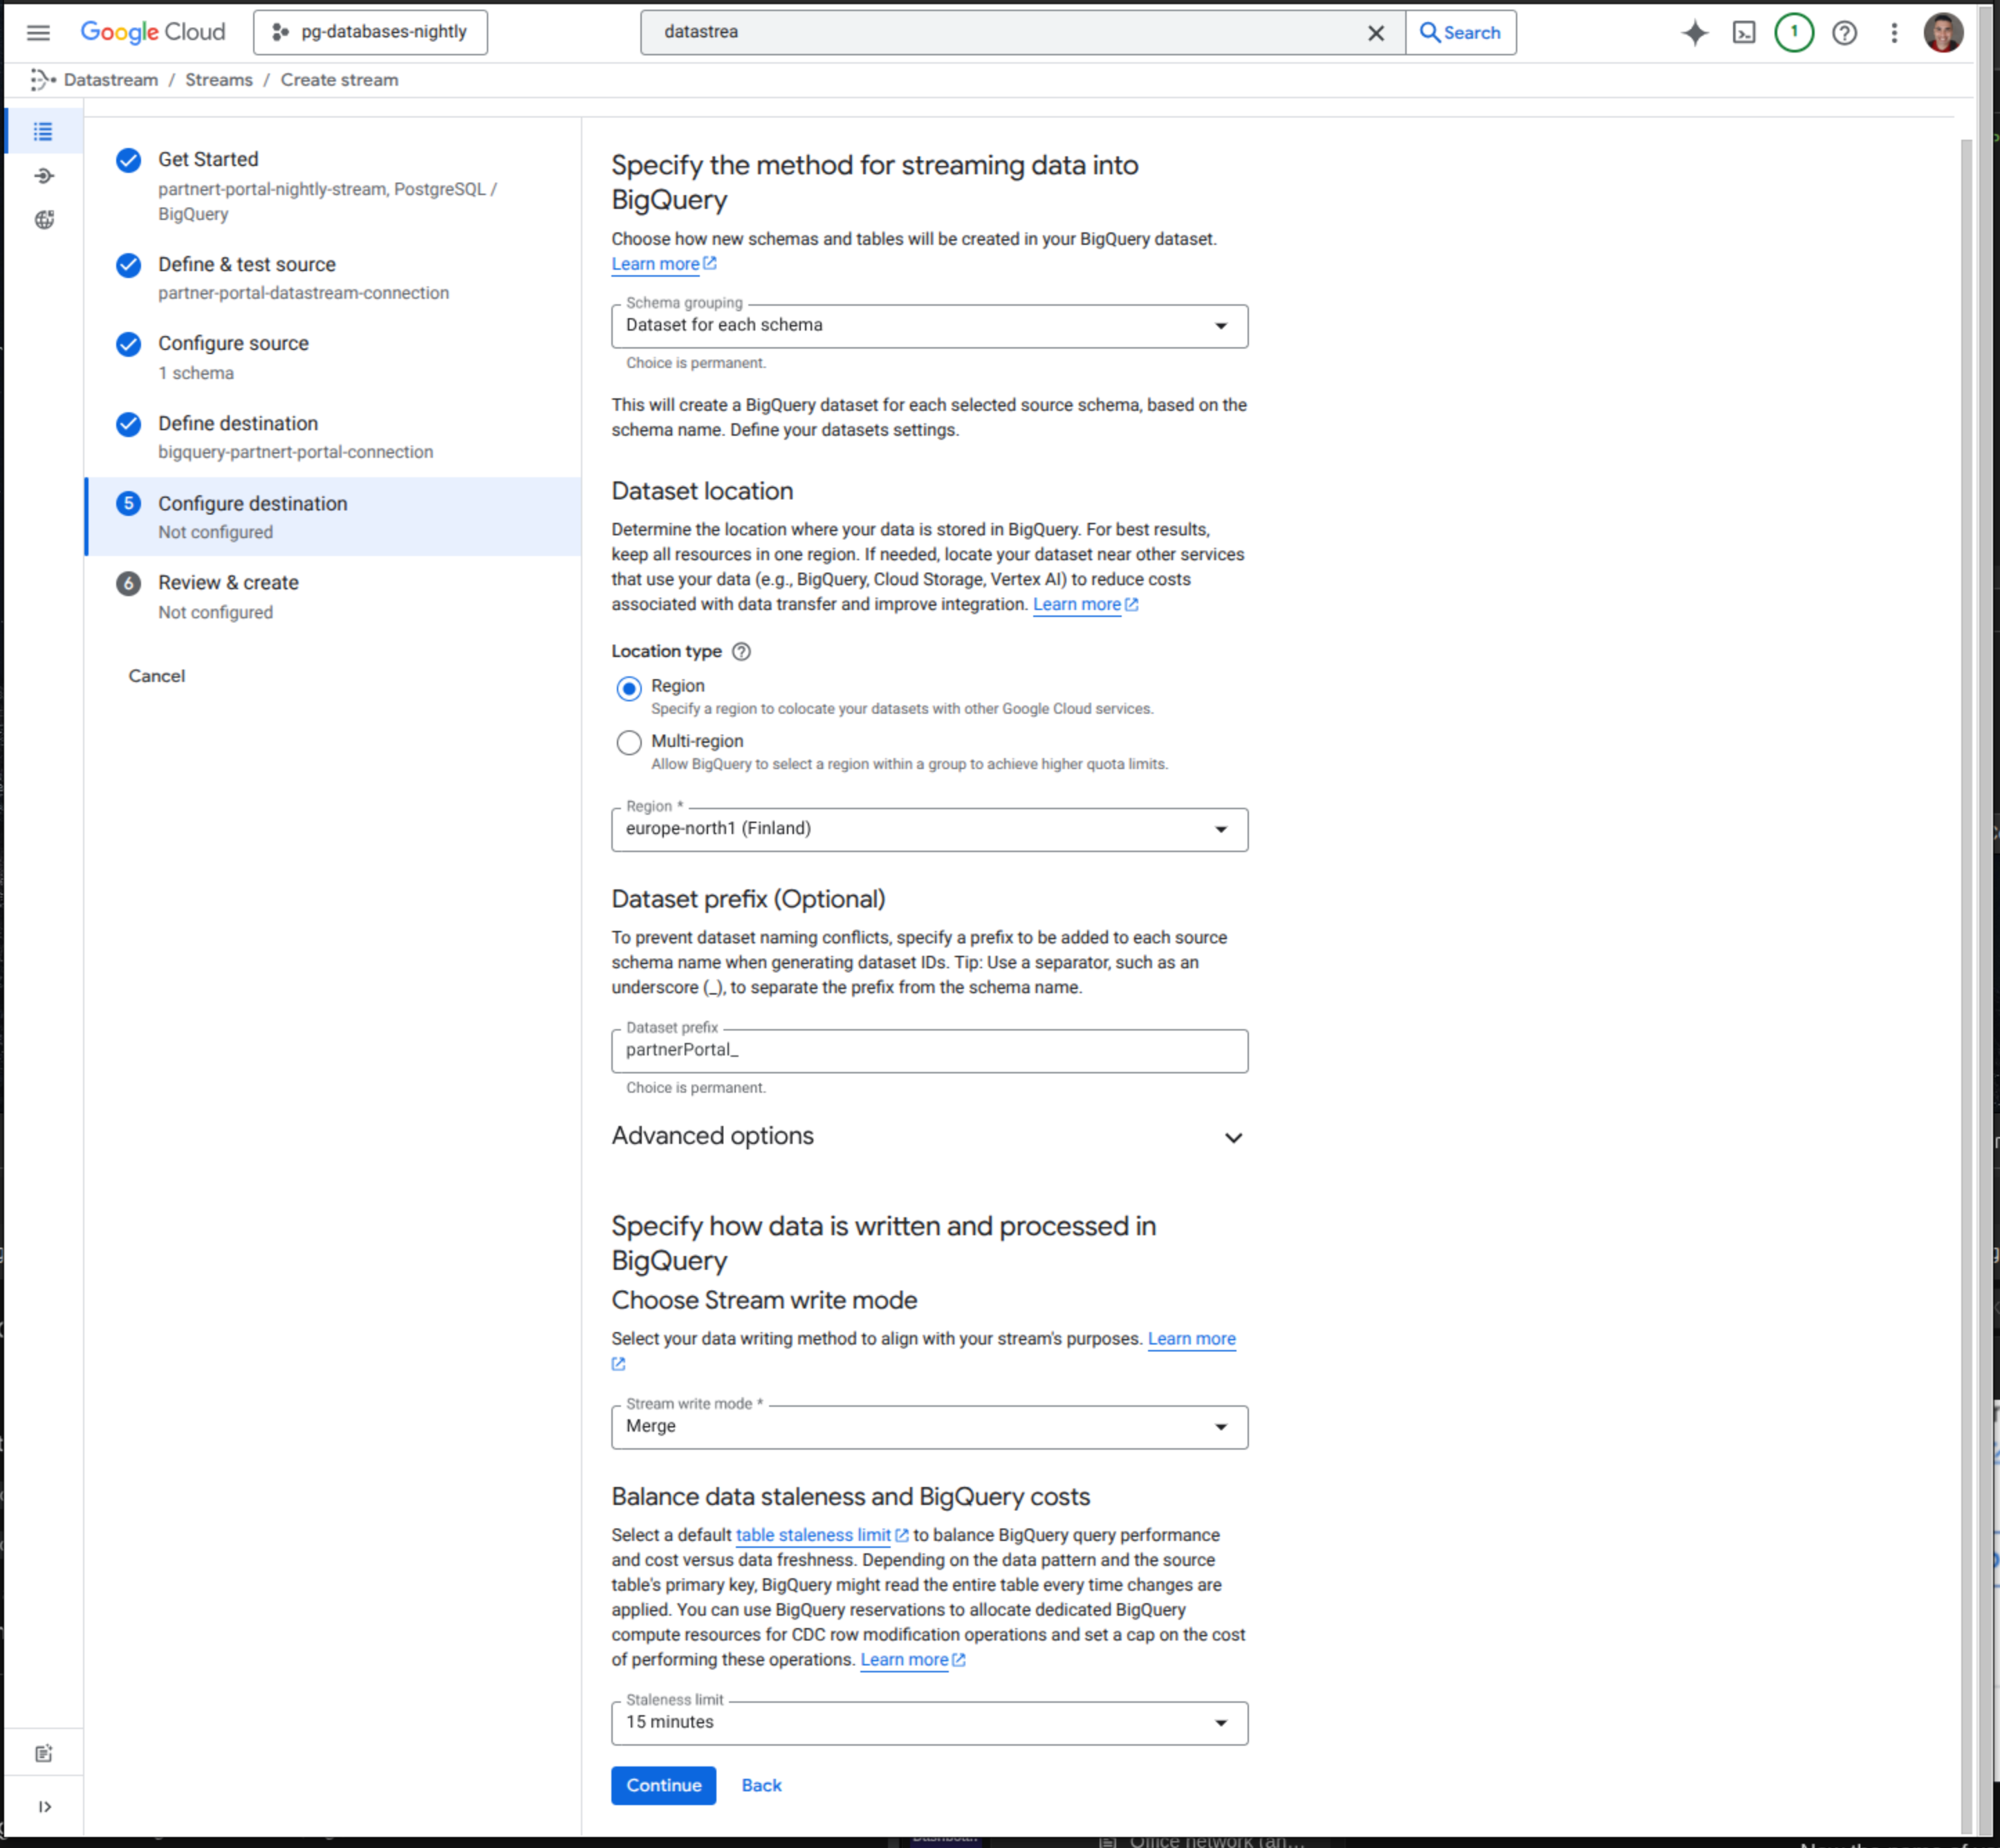This screenshot has width=2000, height=1848.
Task: Open the Stream write mode dropdown
Action: [929, 1427]
